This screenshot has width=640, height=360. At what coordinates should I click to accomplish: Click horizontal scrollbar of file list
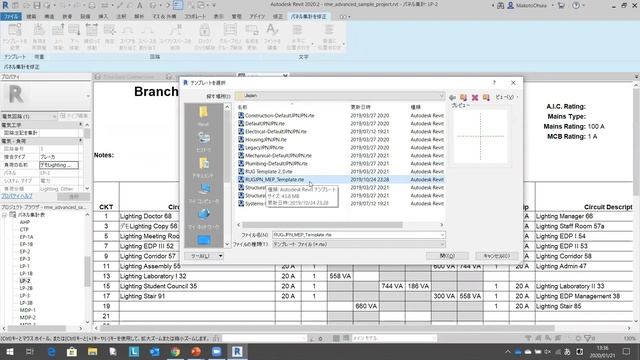click(x=322, y=225)
